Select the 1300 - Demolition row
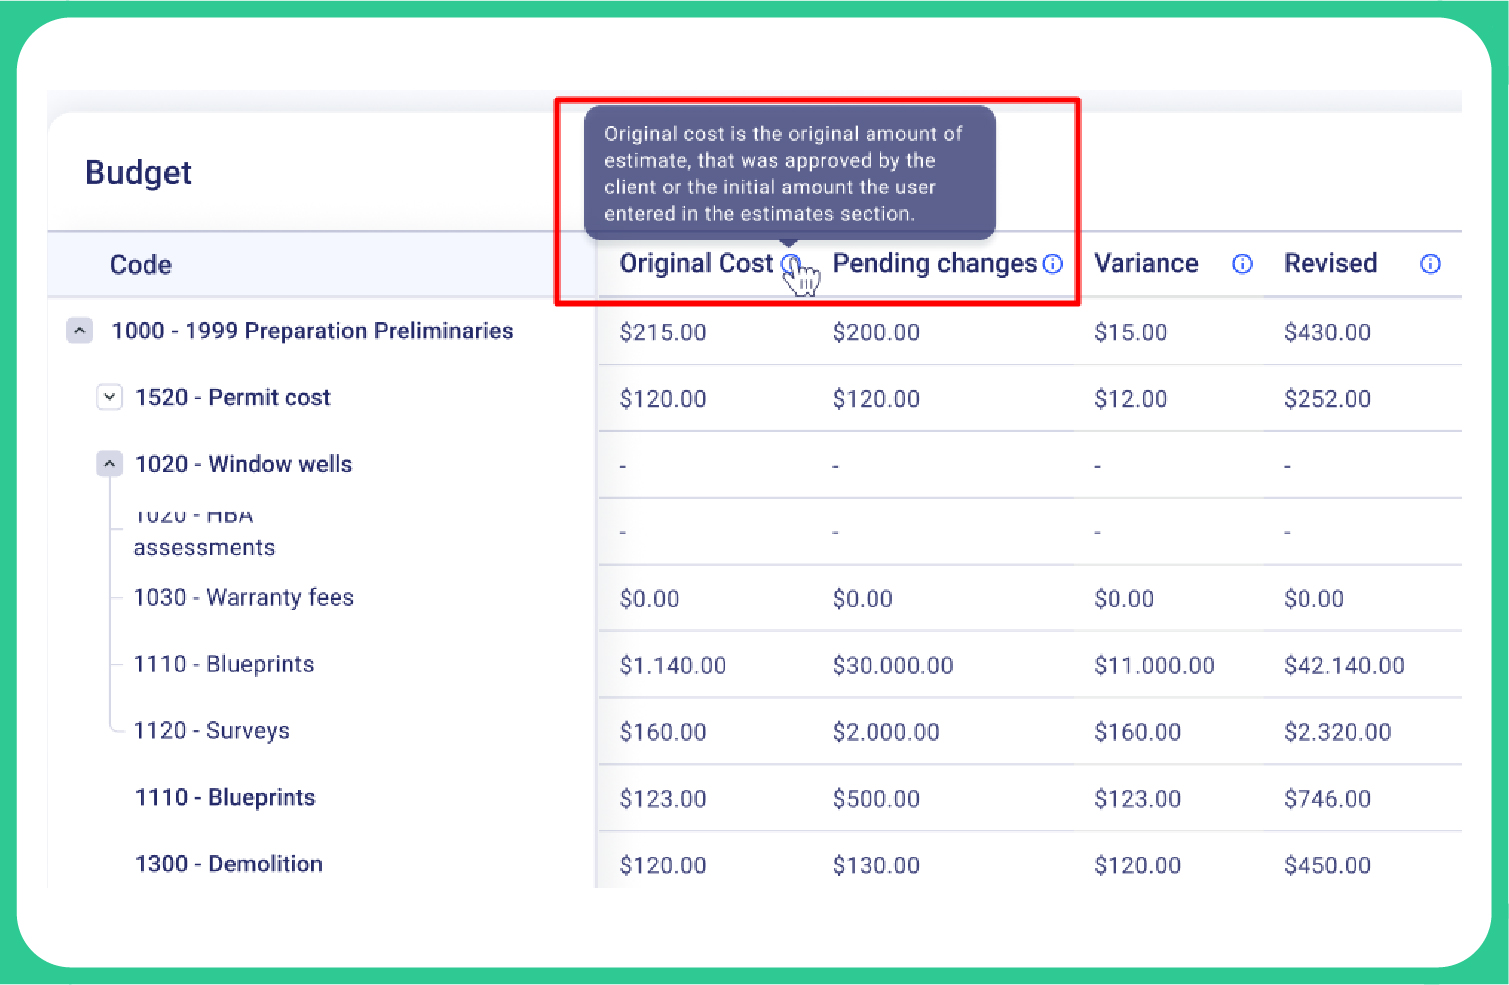 click(x=229, y=864)
